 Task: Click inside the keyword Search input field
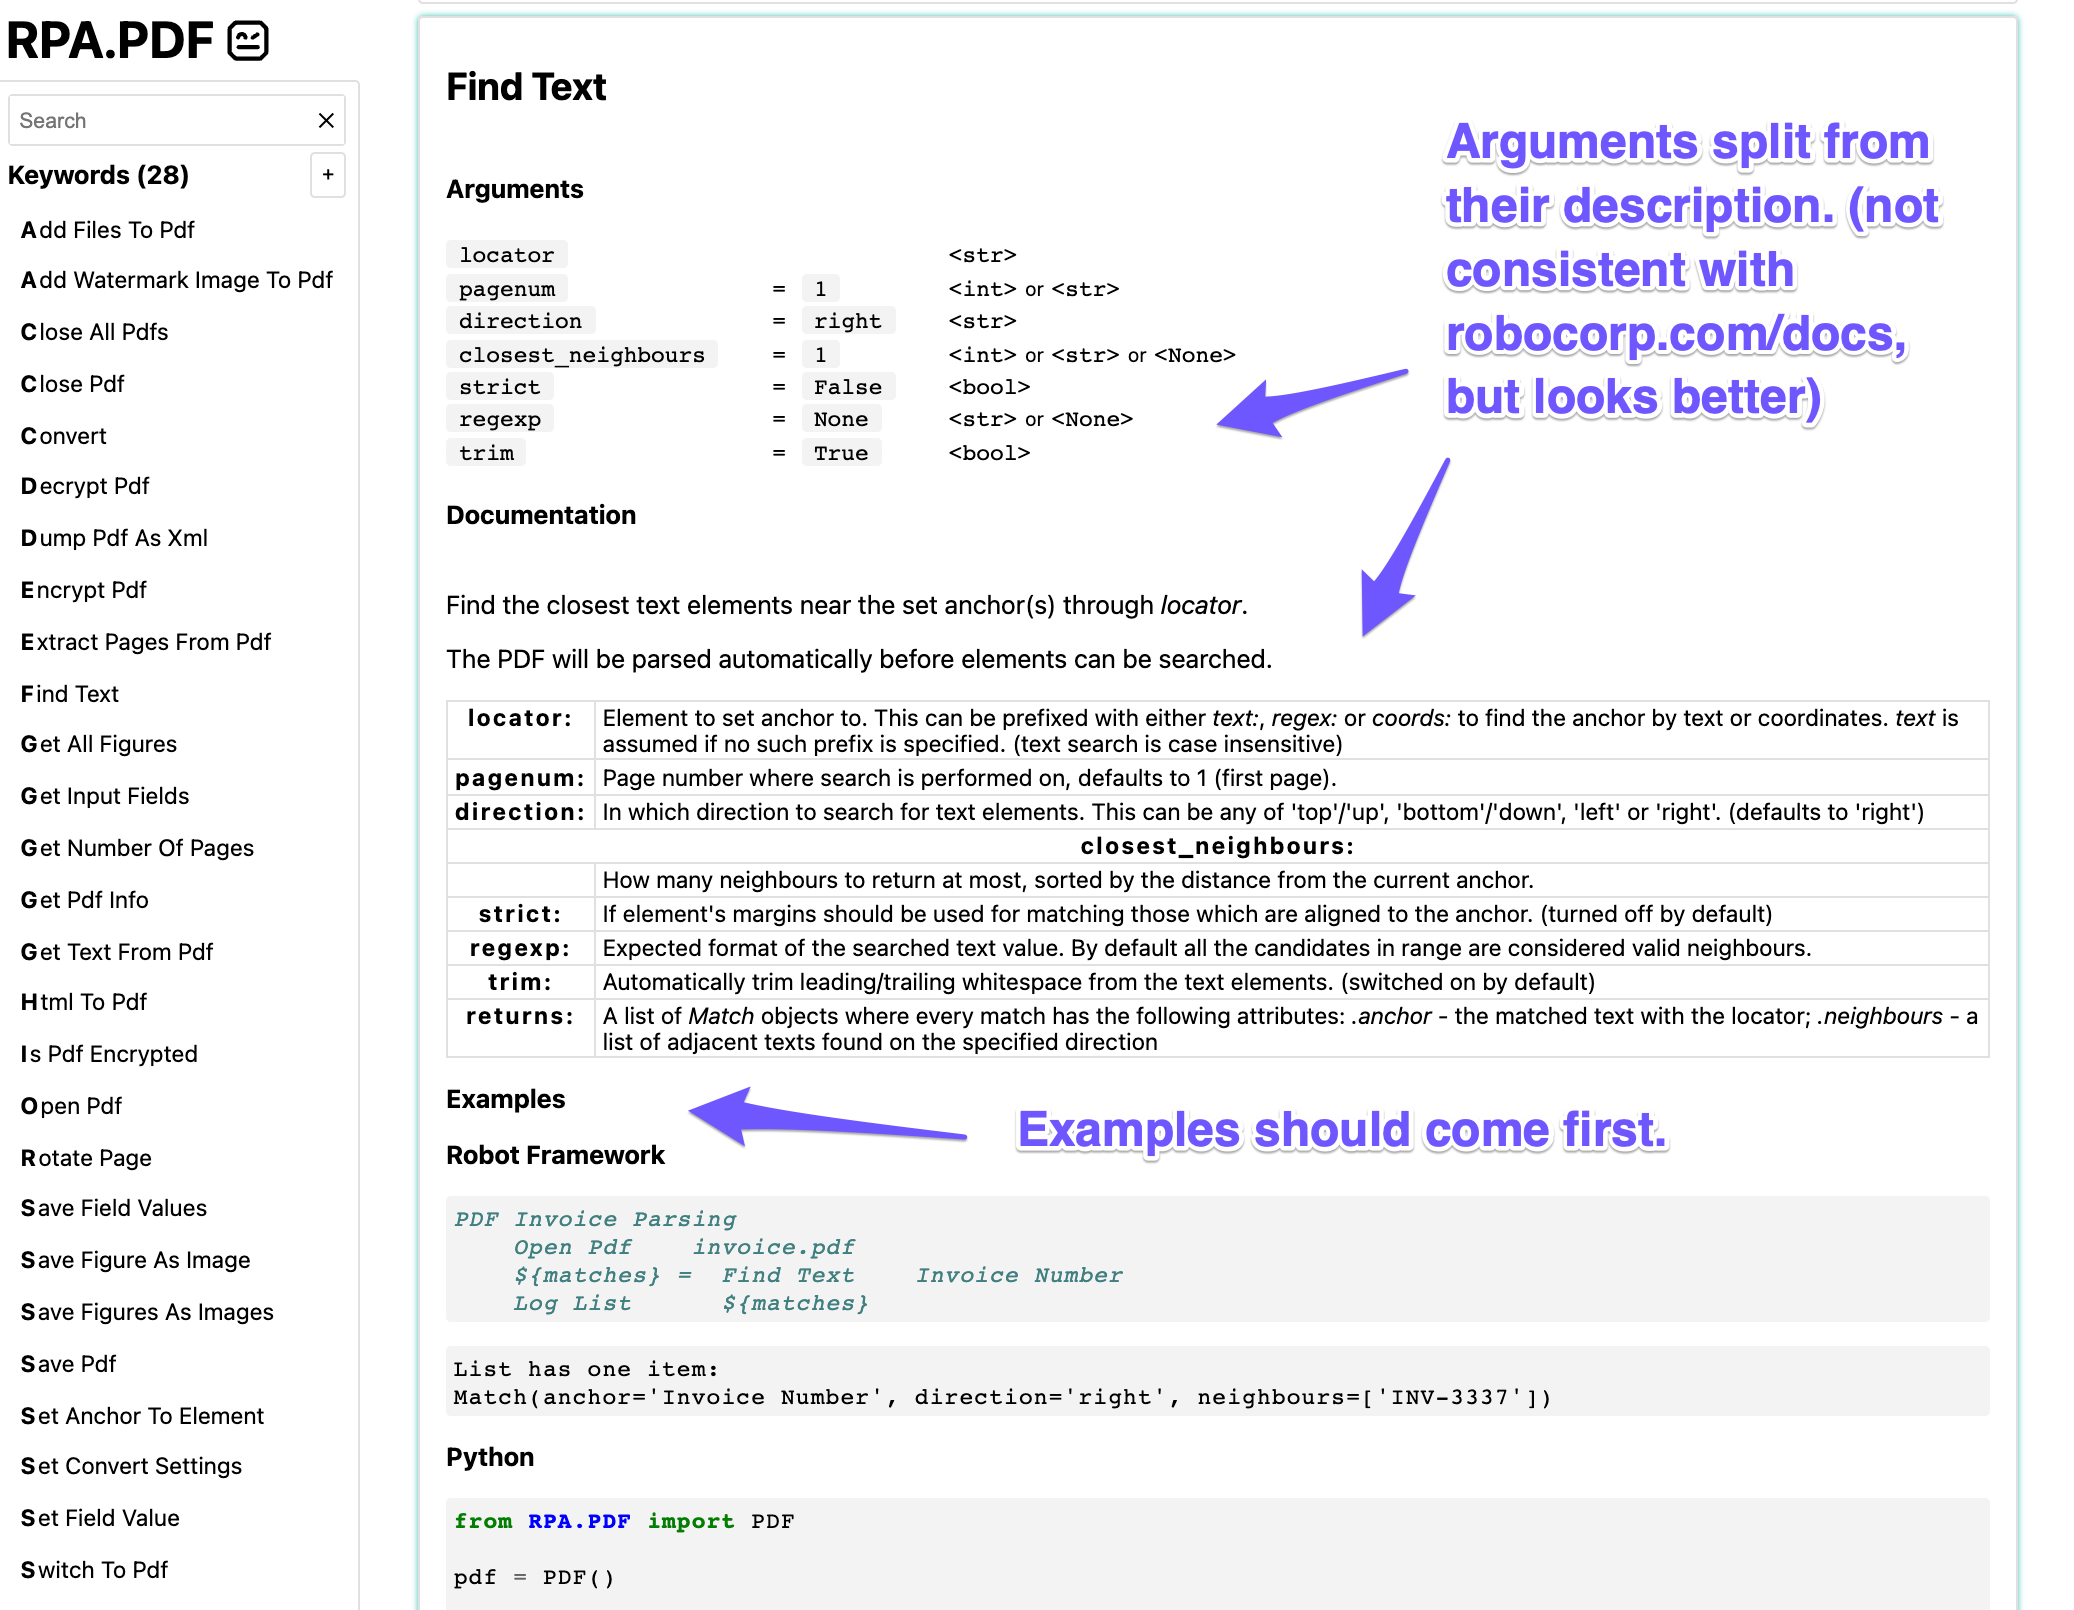pos(160,120)
